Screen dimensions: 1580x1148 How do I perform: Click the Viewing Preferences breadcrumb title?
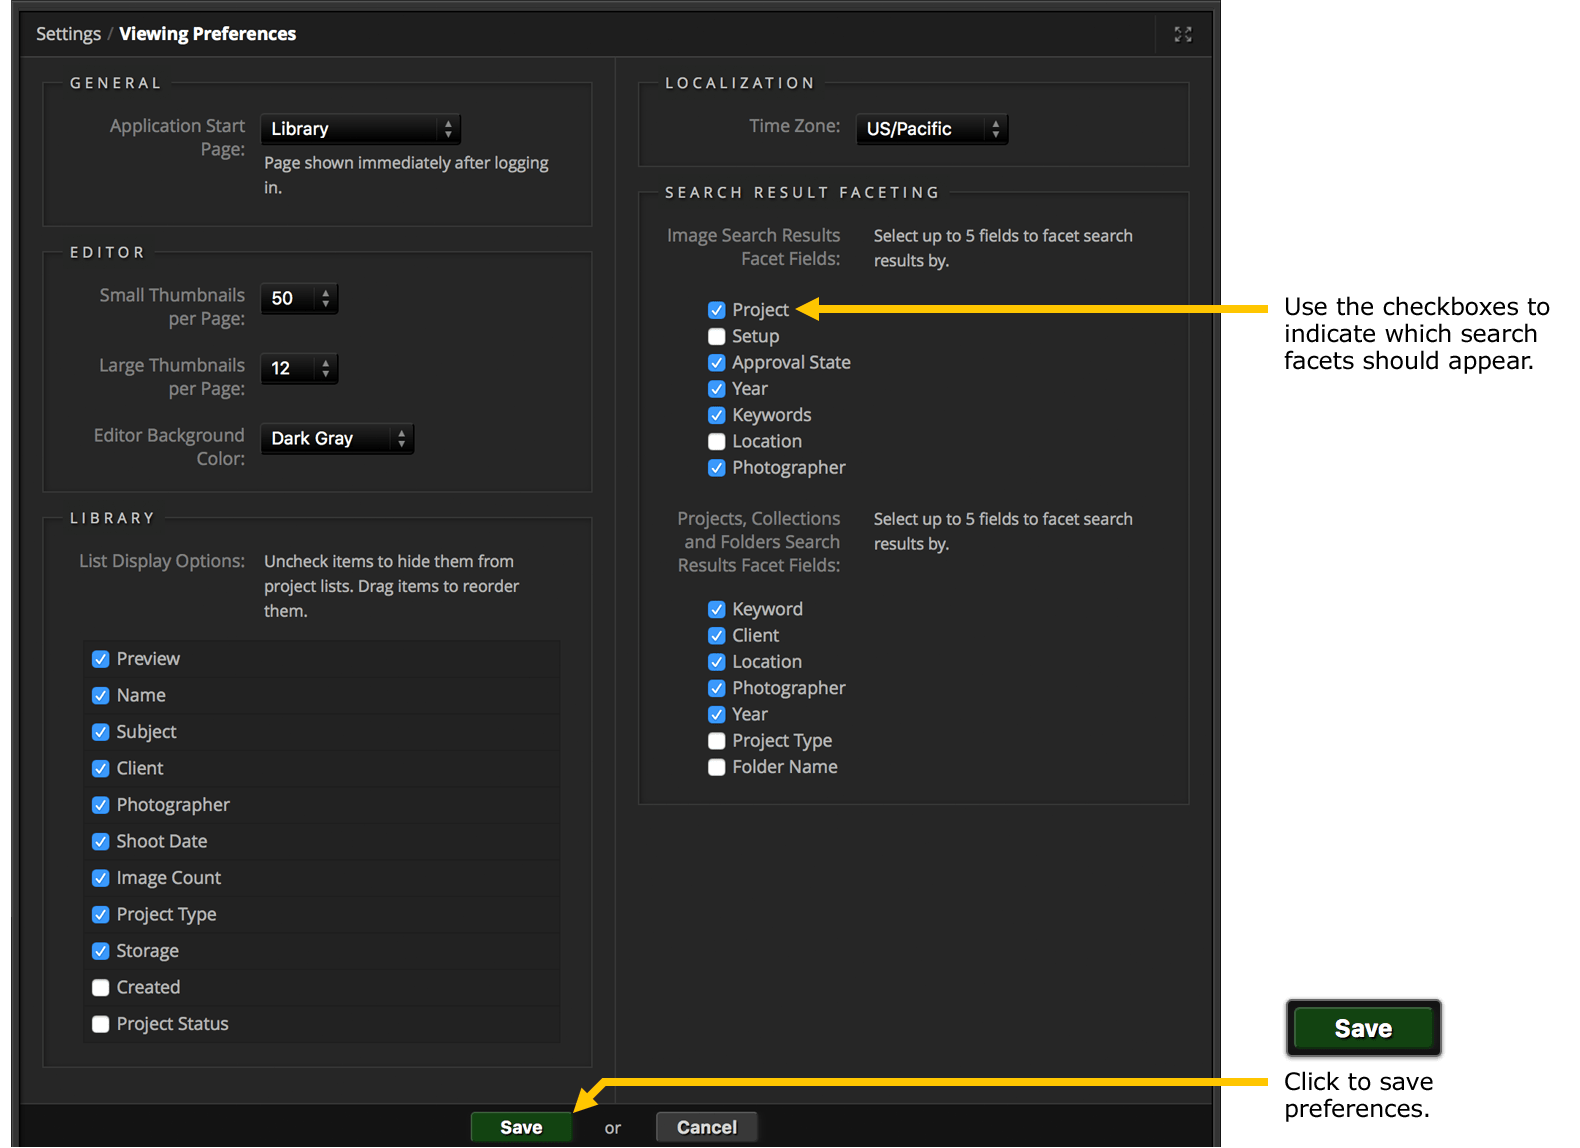(x=208, y=34)
